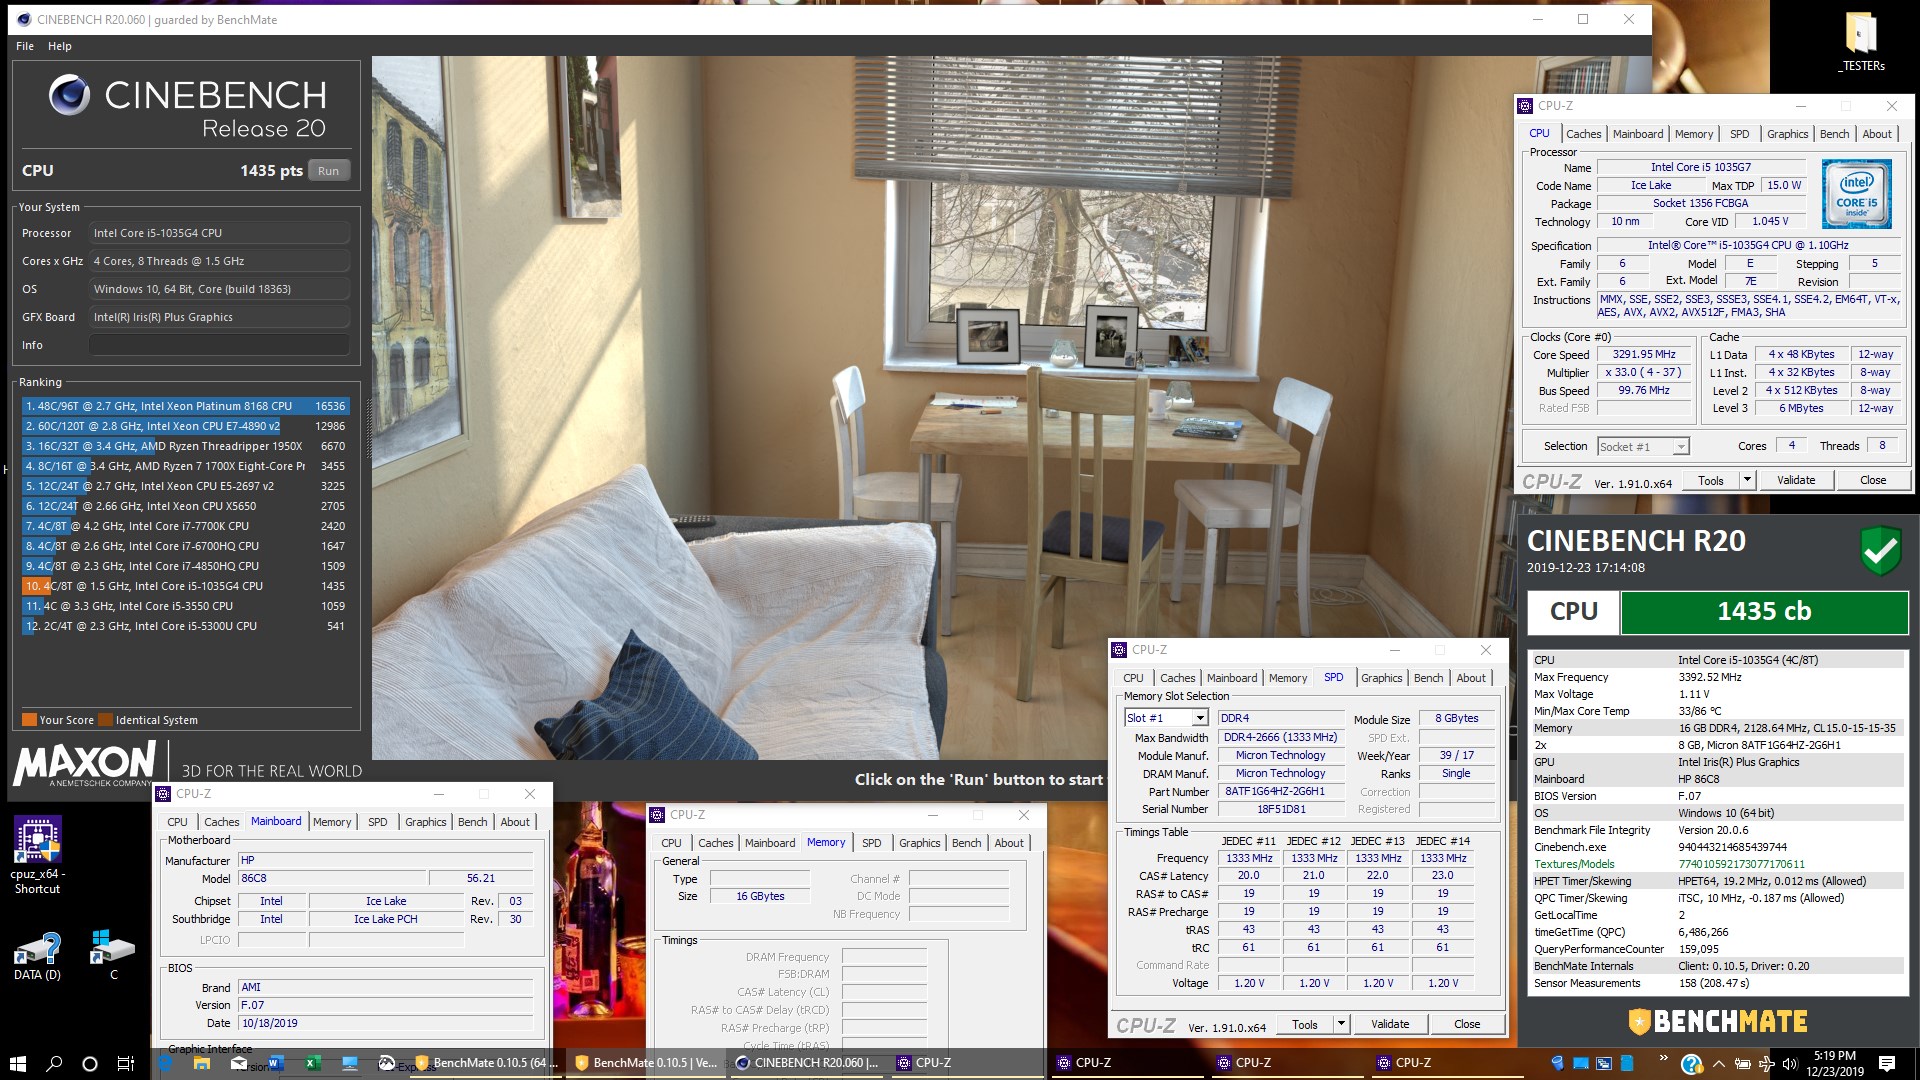Open the volume control in system tray
Image resolution: width=1920 pixels, height=1080 pixels.
pyautogui.click(x=1789, y=1063)
